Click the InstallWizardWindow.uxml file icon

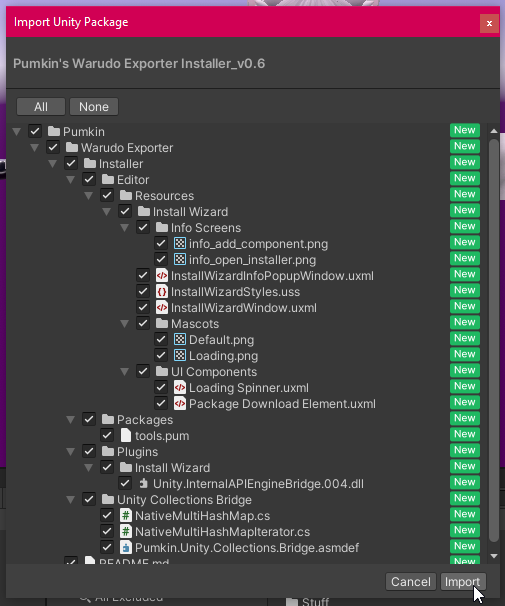tap(162, 308)
